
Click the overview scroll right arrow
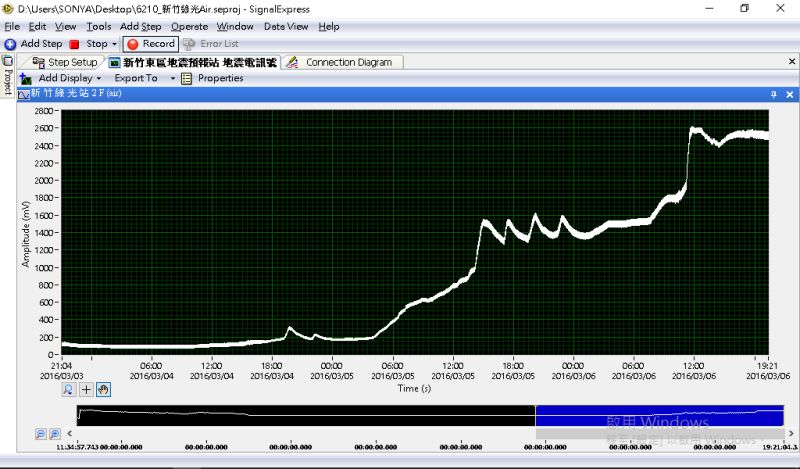coord(791,433)
